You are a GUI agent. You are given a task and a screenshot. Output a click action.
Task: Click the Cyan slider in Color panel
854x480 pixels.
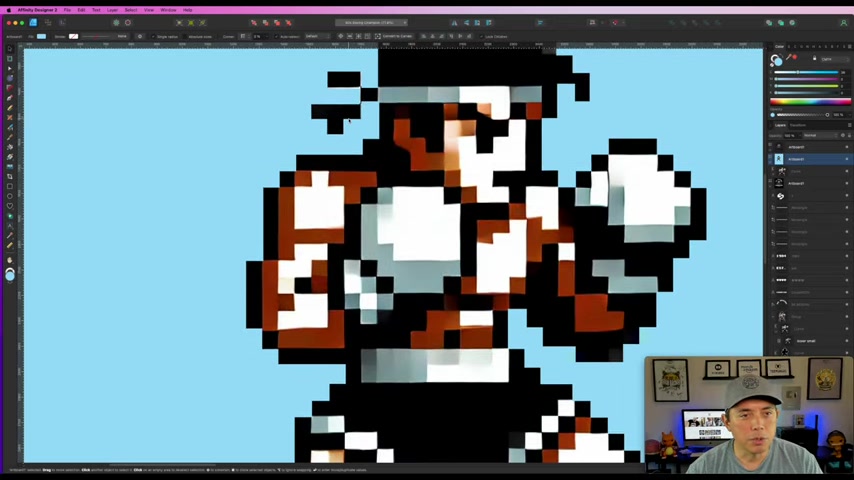pos(806,72)
